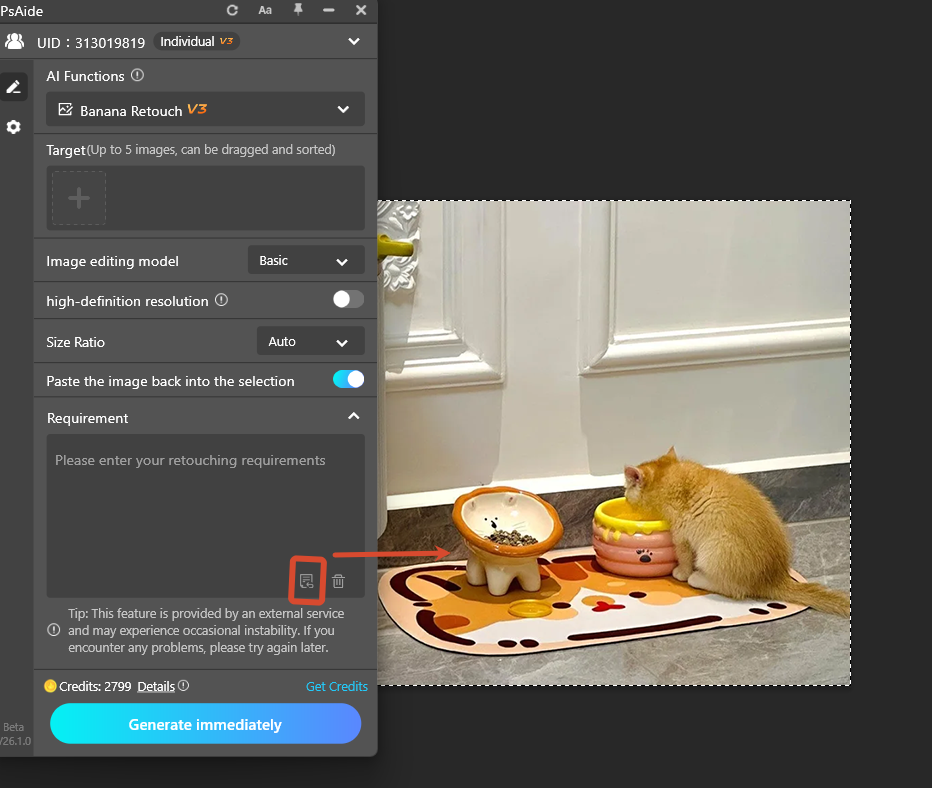The image size is (932, 788).
Task: Collapse the Requirement section
Action: coord(353,416)
